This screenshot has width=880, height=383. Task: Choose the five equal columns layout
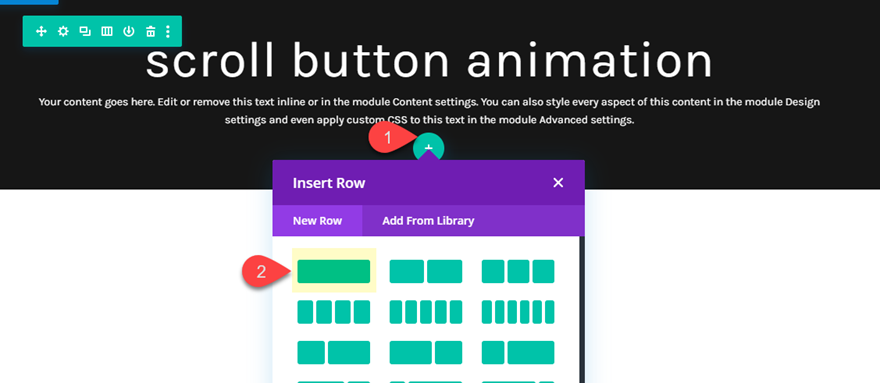[x=426, y=312]
